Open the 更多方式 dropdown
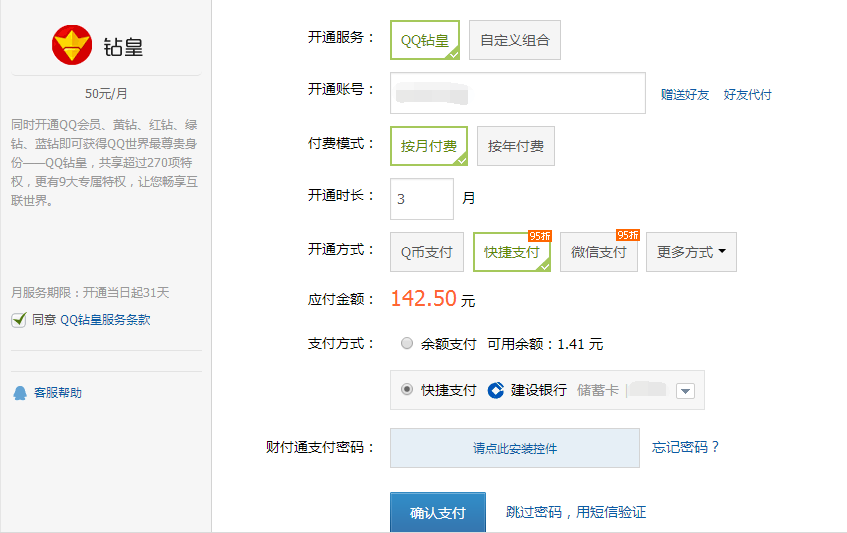The width and height of the screenshot is (847, 533). [691, 252]
